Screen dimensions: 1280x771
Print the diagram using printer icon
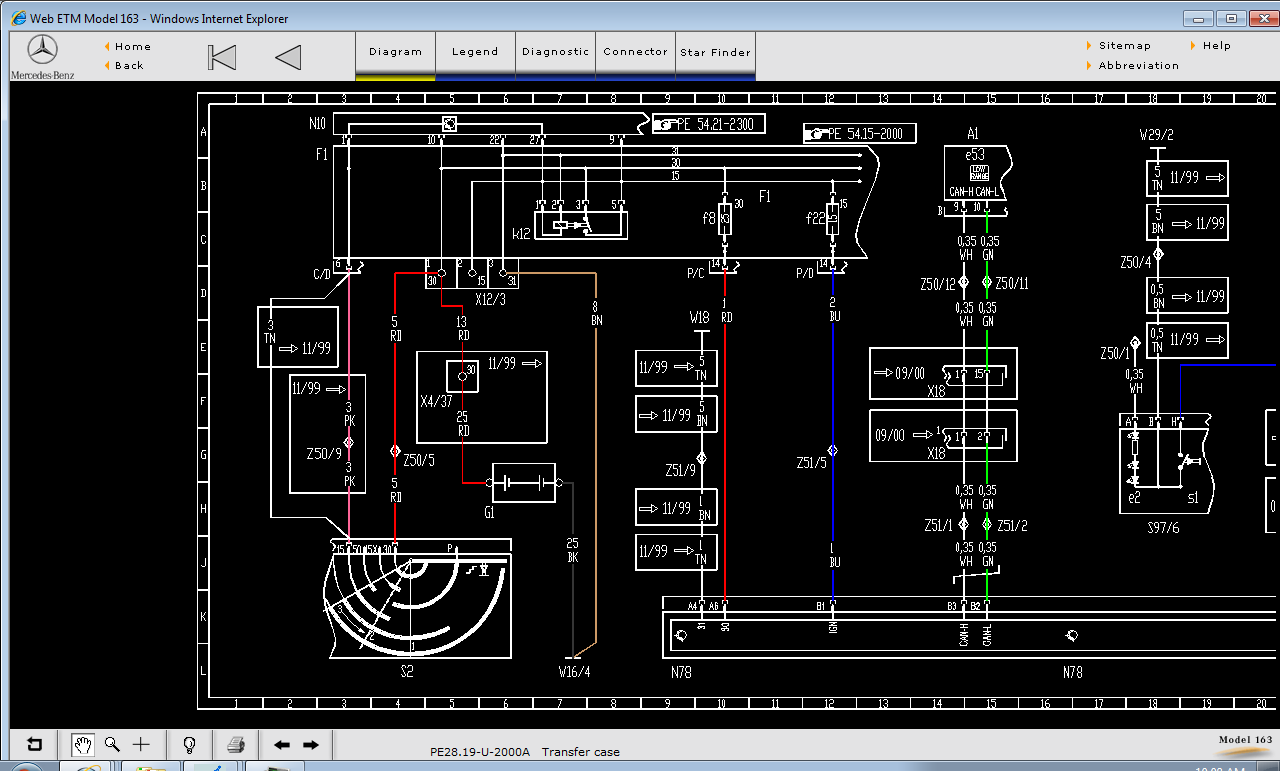coord(236,745)
